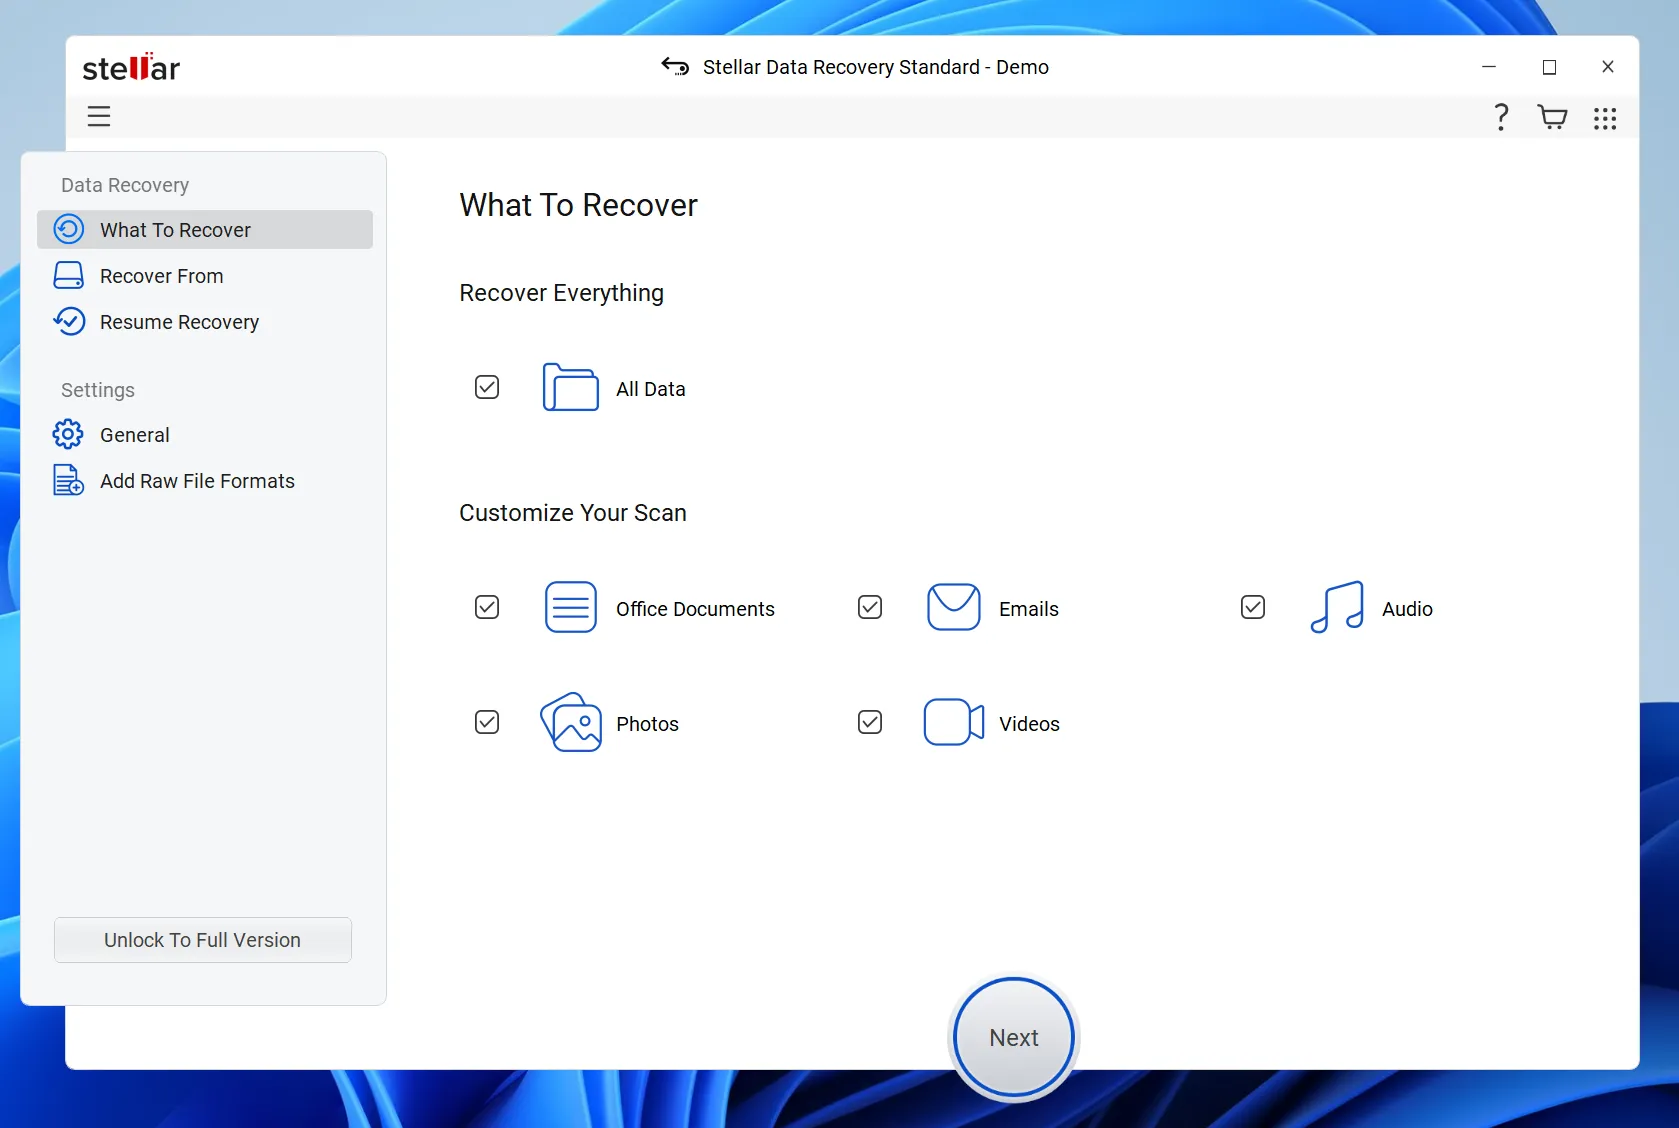Open Add Raw File Formats entry
The image size is (1679, 1128).
pyautogui.click(x=205, y=480)
